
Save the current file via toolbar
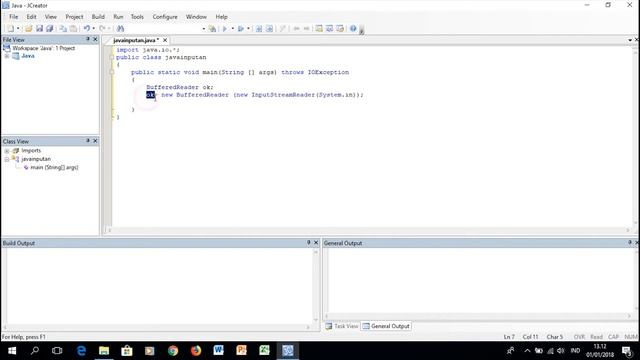tap(39, 29)
